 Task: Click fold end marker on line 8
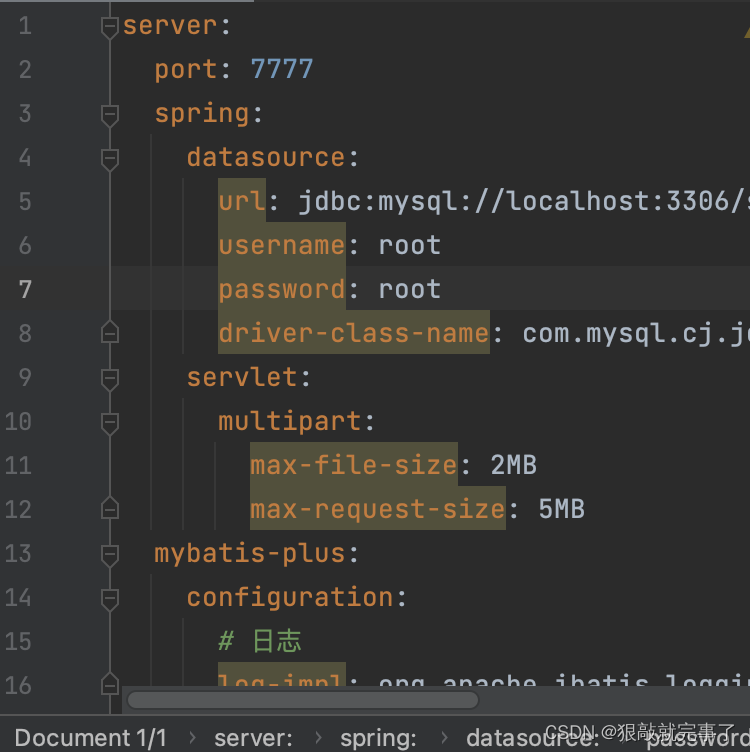[110, 332]
